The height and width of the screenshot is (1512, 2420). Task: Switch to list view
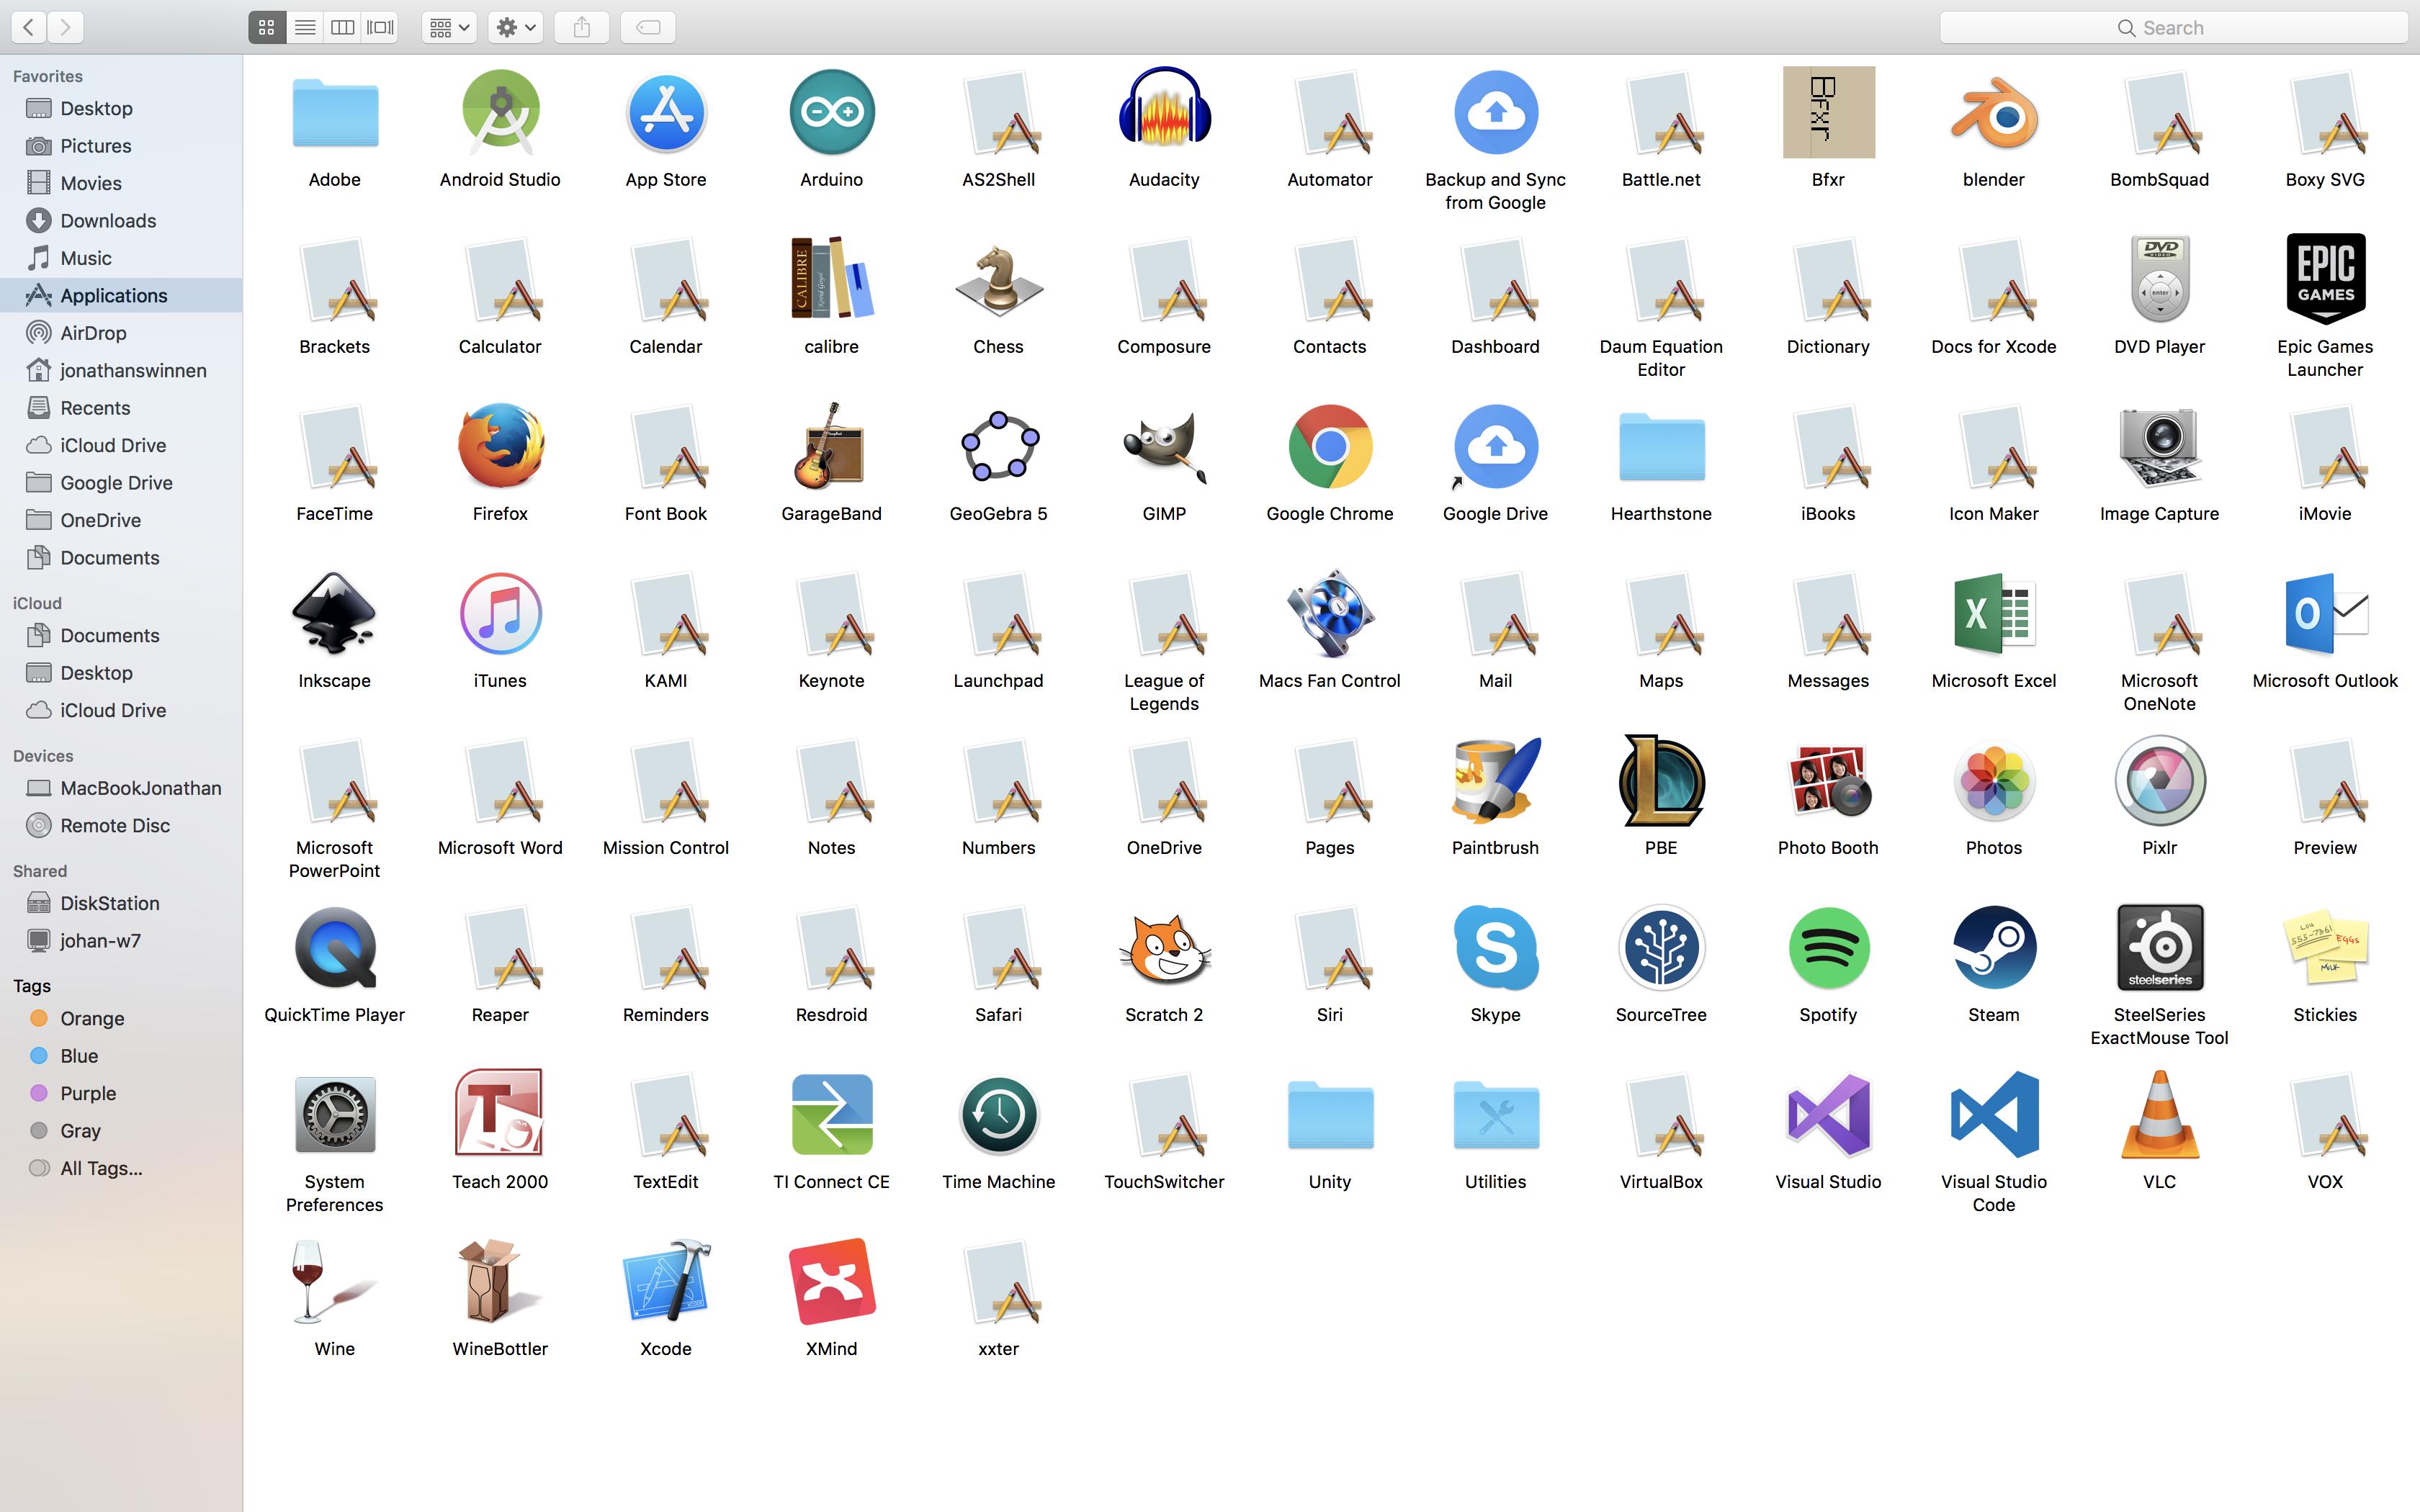(x=304, y=27)
